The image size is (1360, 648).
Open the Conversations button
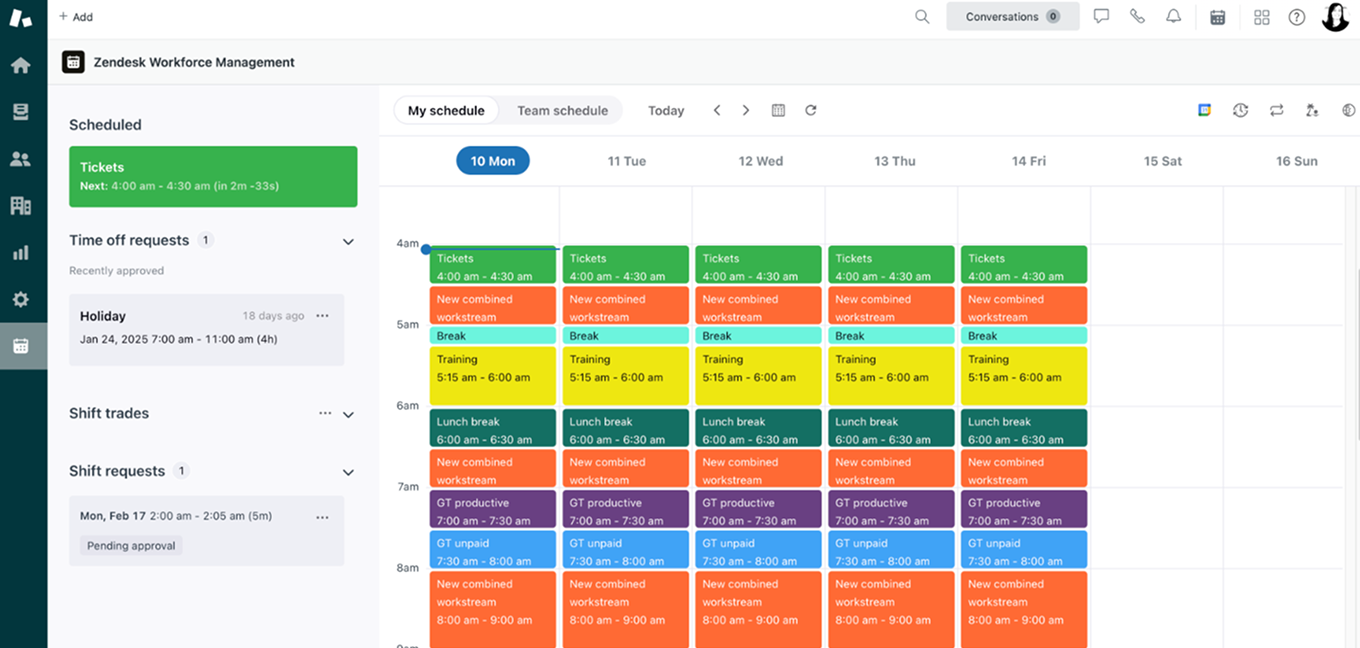click(1012, 17)
